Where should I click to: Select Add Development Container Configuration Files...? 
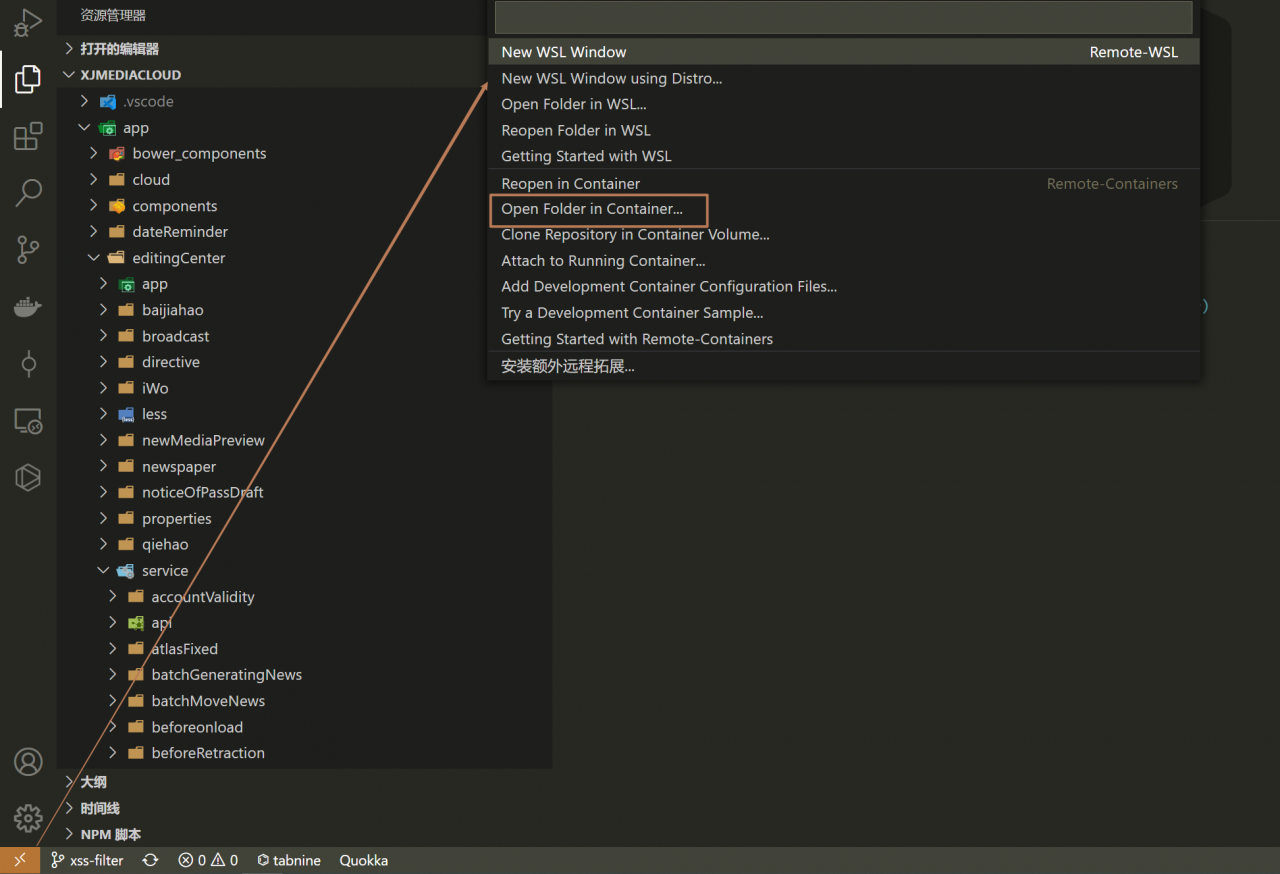(x=844, y=287)
